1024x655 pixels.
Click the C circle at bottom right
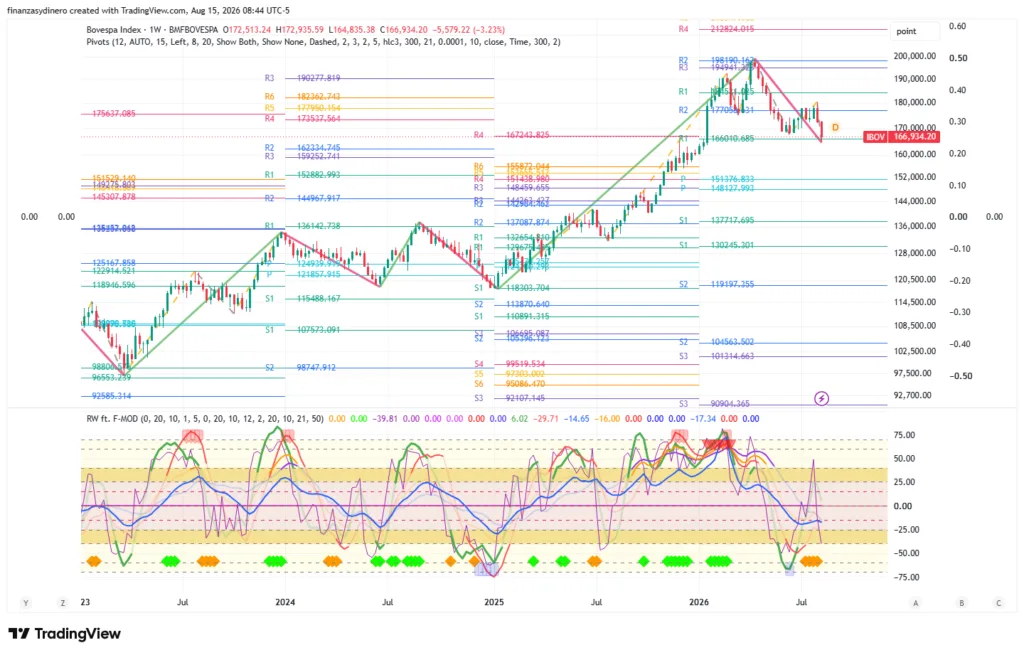[999, 603]
